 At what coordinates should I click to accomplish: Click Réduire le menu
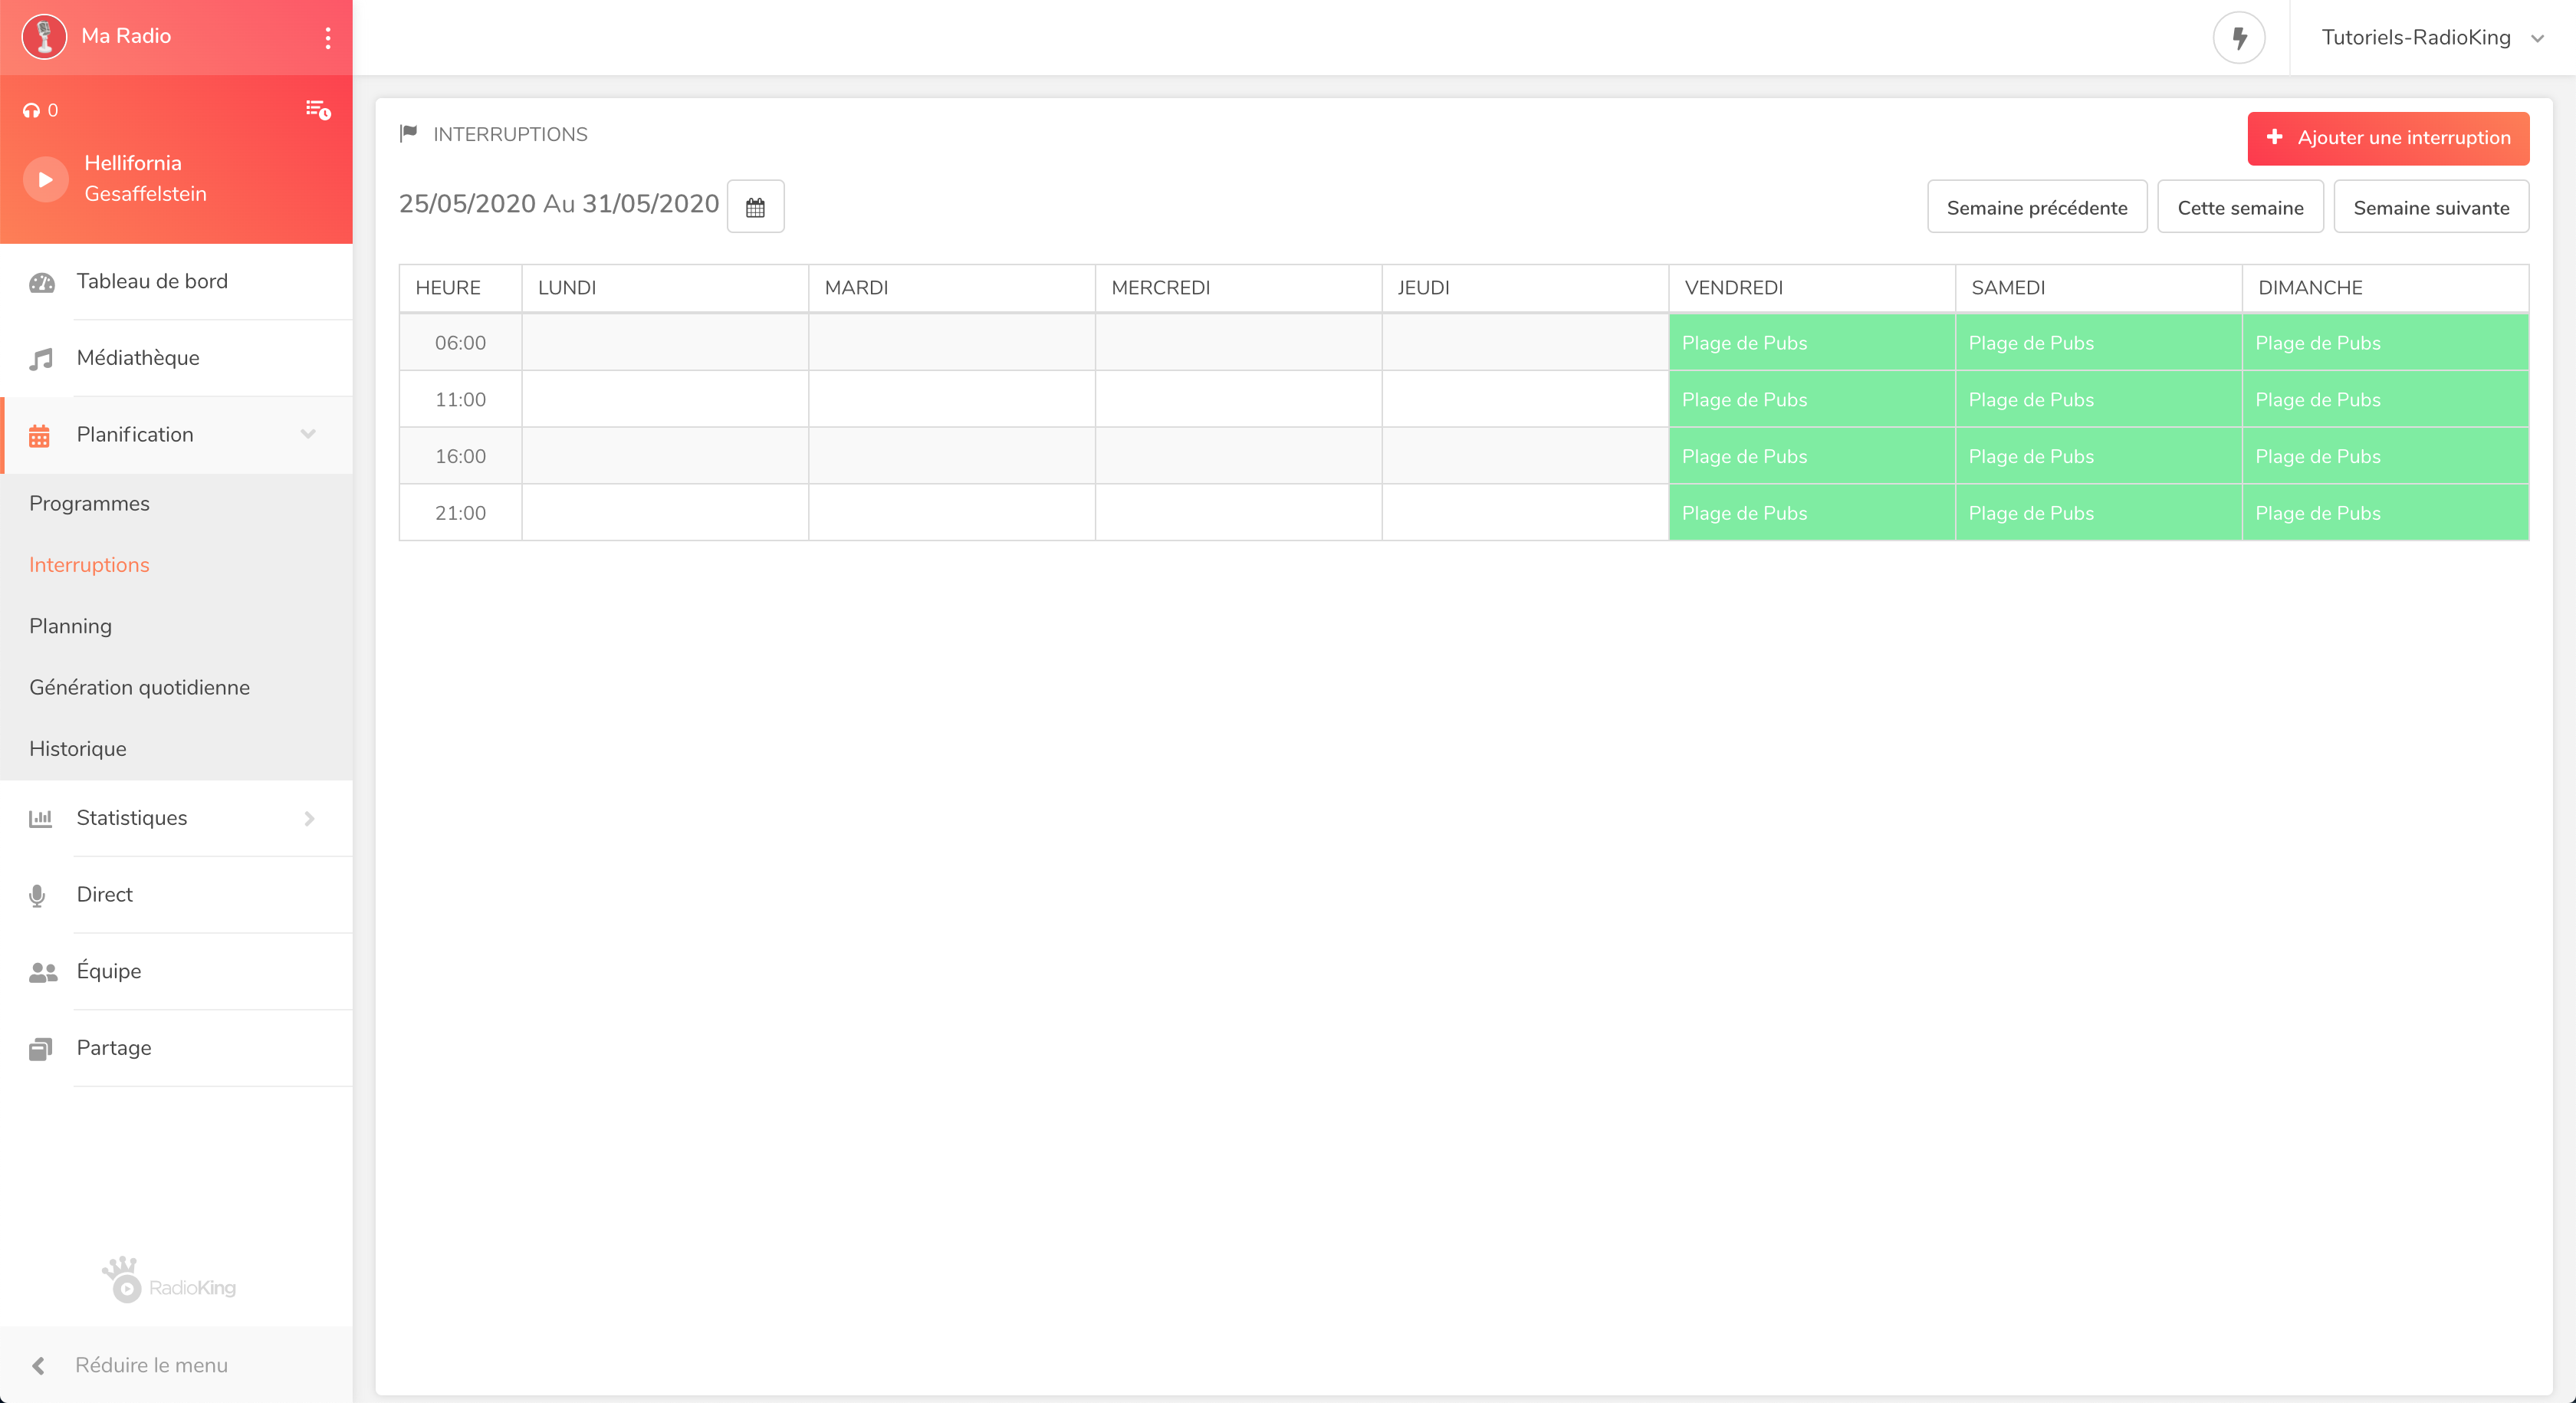pyautogui.click(x=151, y=1366)
